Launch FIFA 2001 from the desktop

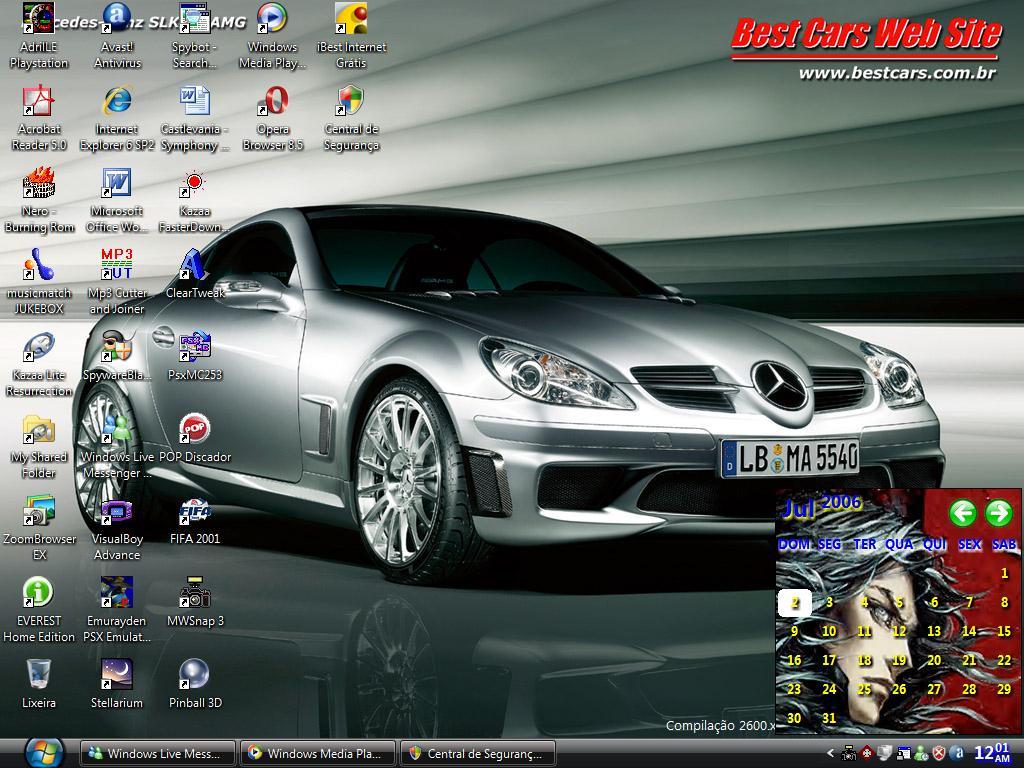(x=195, y=520)
